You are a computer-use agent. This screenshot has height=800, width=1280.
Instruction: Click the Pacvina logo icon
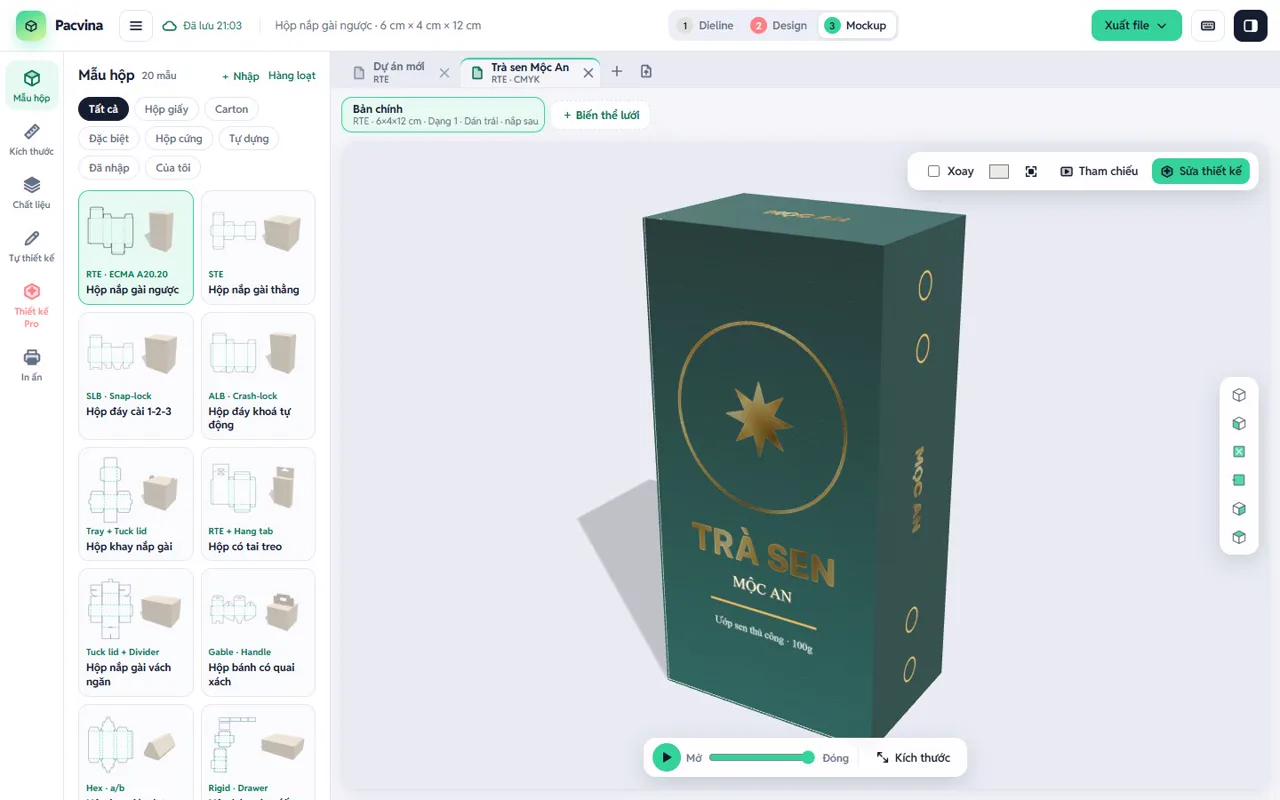31,26
